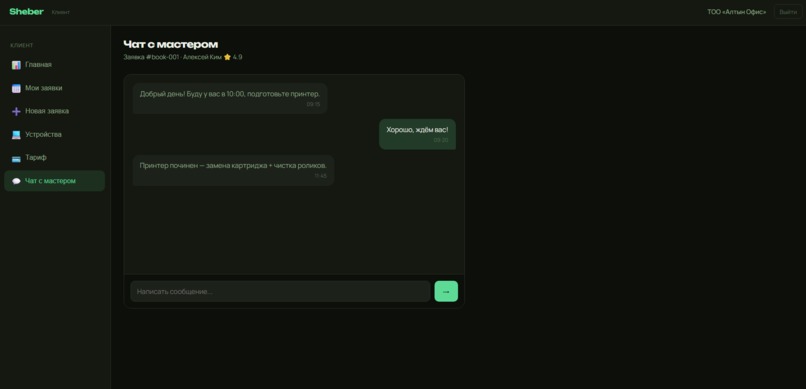The height and width of the screenshot is (389, 806).
Task: Click the Главная chart icon in sidebar
Action: point(16,65)
